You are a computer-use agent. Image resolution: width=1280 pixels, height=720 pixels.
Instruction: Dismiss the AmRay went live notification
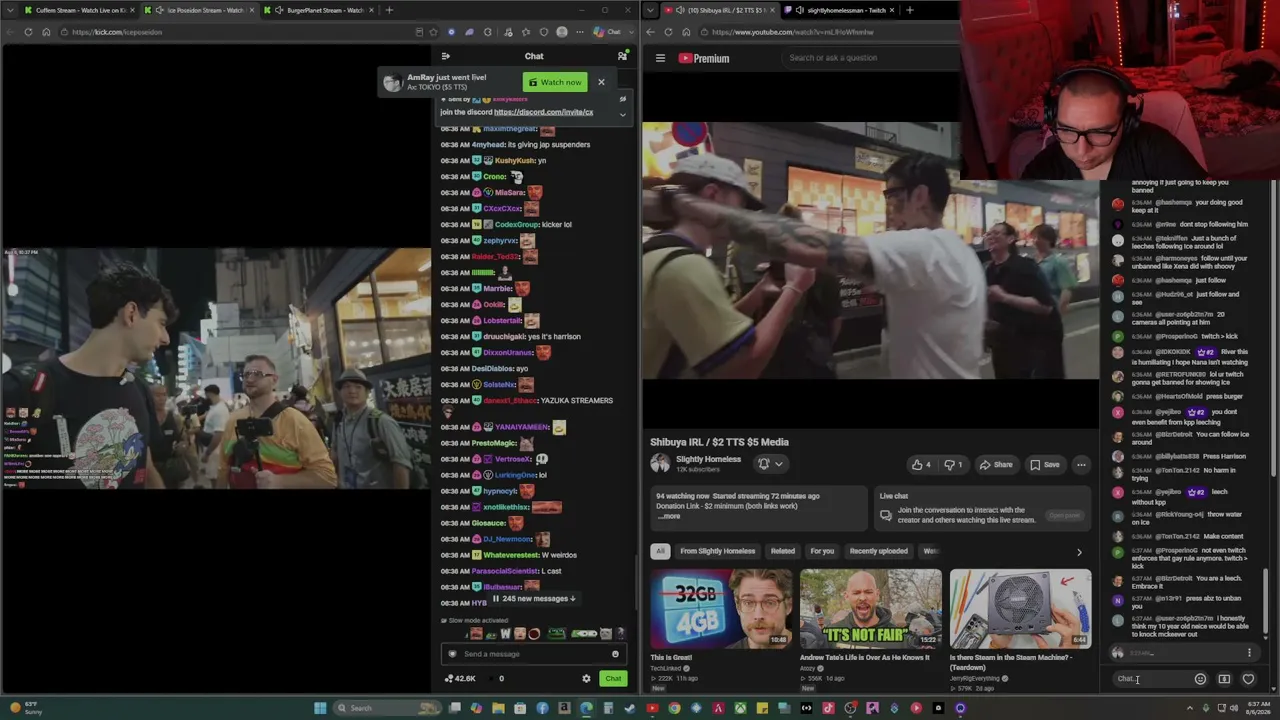601,82
